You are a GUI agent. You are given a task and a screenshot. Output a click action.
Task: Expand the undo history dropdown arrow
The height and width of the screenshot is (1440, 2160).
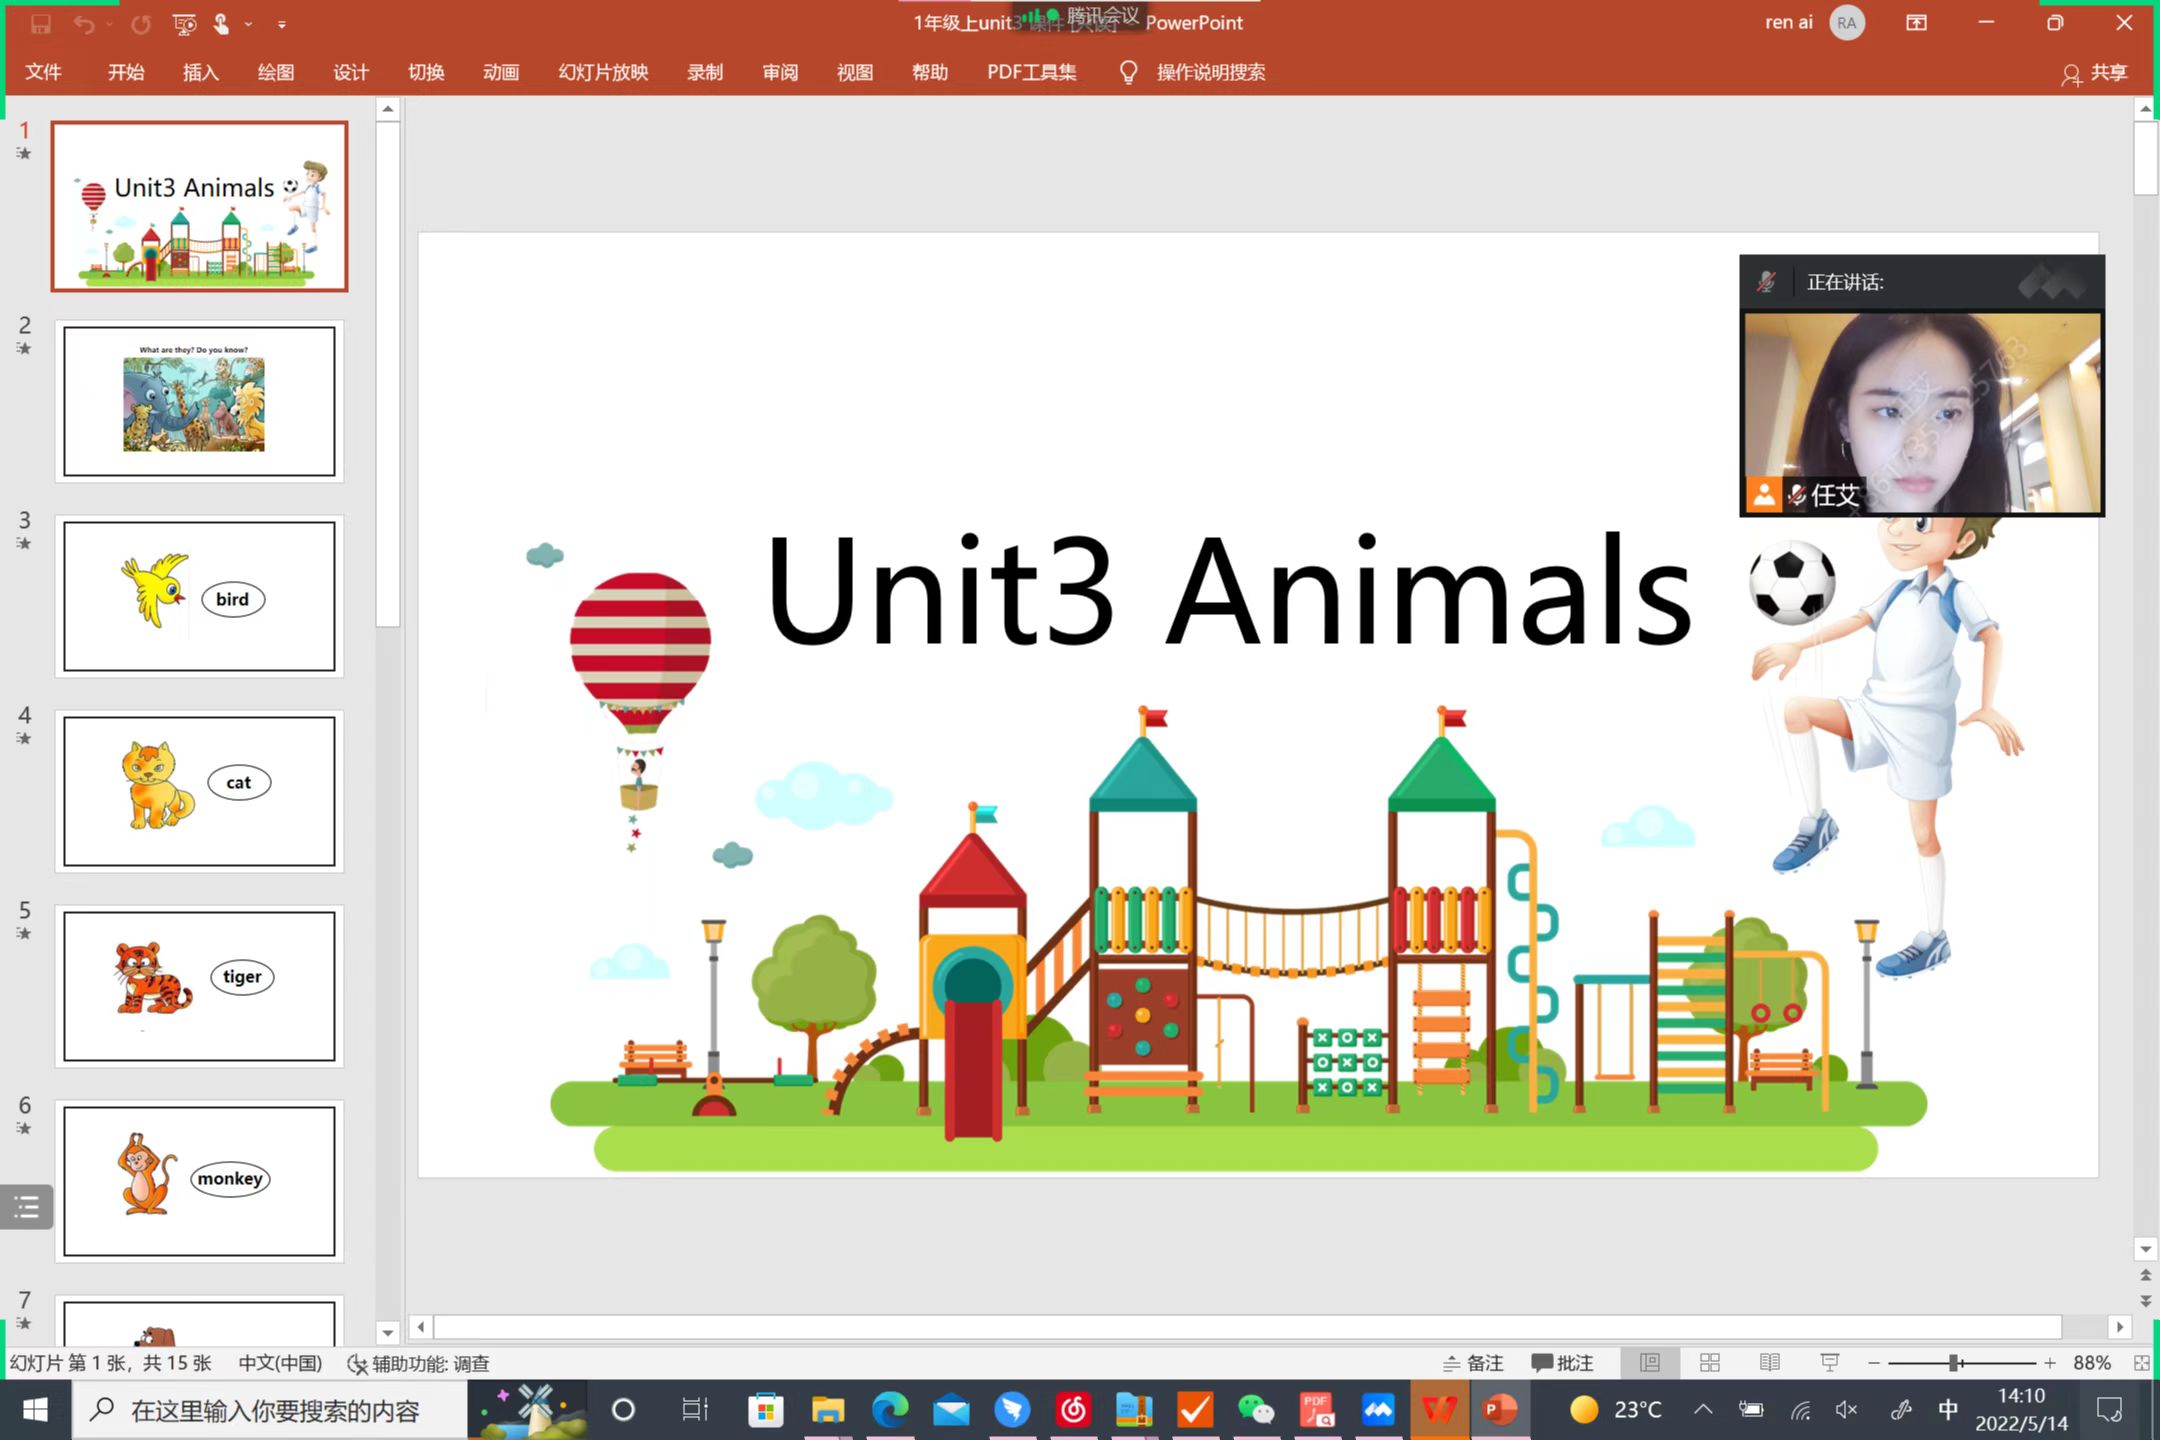109,24
